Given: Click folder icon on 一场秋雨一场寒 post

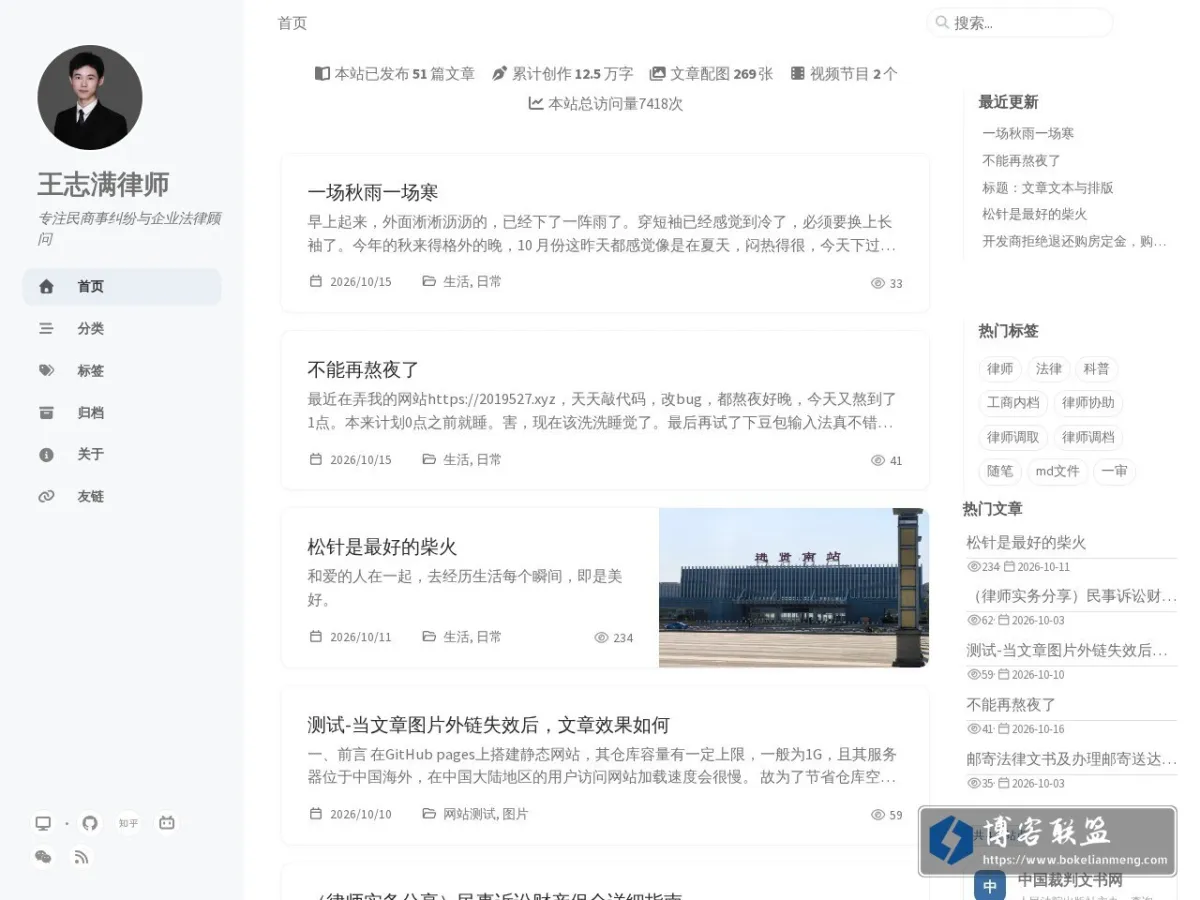Looking at the screenshot, I should pos(429,282).
